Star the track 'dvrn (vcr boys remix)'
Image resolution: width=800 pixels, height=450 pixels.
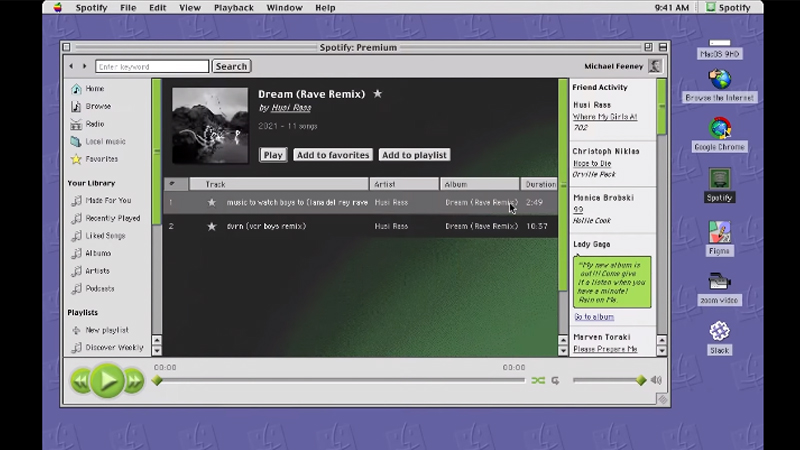[212, 226]
